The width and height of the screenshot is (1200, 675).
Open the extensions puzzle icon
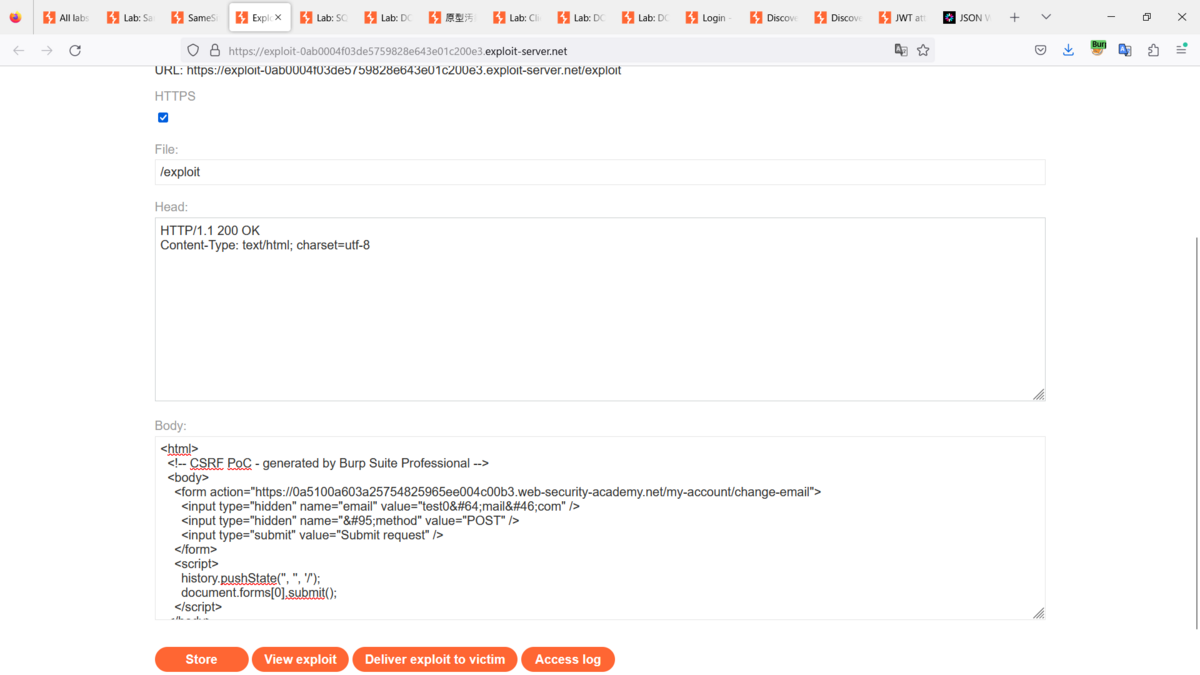tap(1153, 50)
